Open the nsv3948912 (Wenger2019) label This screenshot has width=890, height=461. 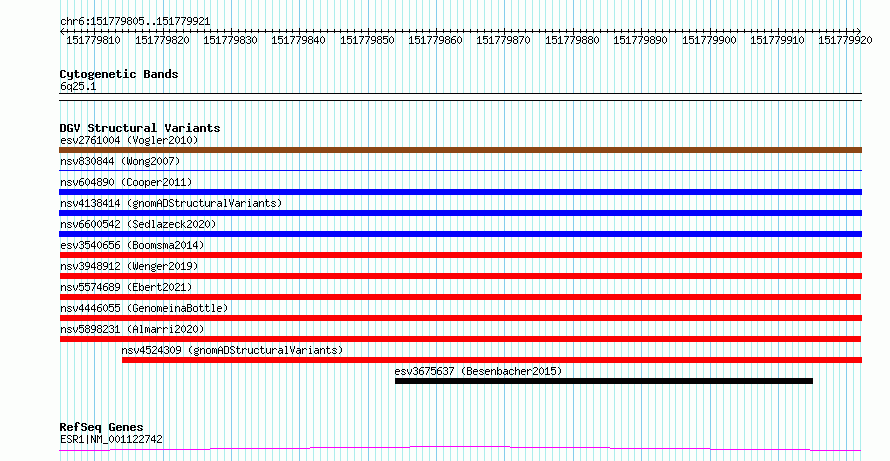click(x=129, y=266)
